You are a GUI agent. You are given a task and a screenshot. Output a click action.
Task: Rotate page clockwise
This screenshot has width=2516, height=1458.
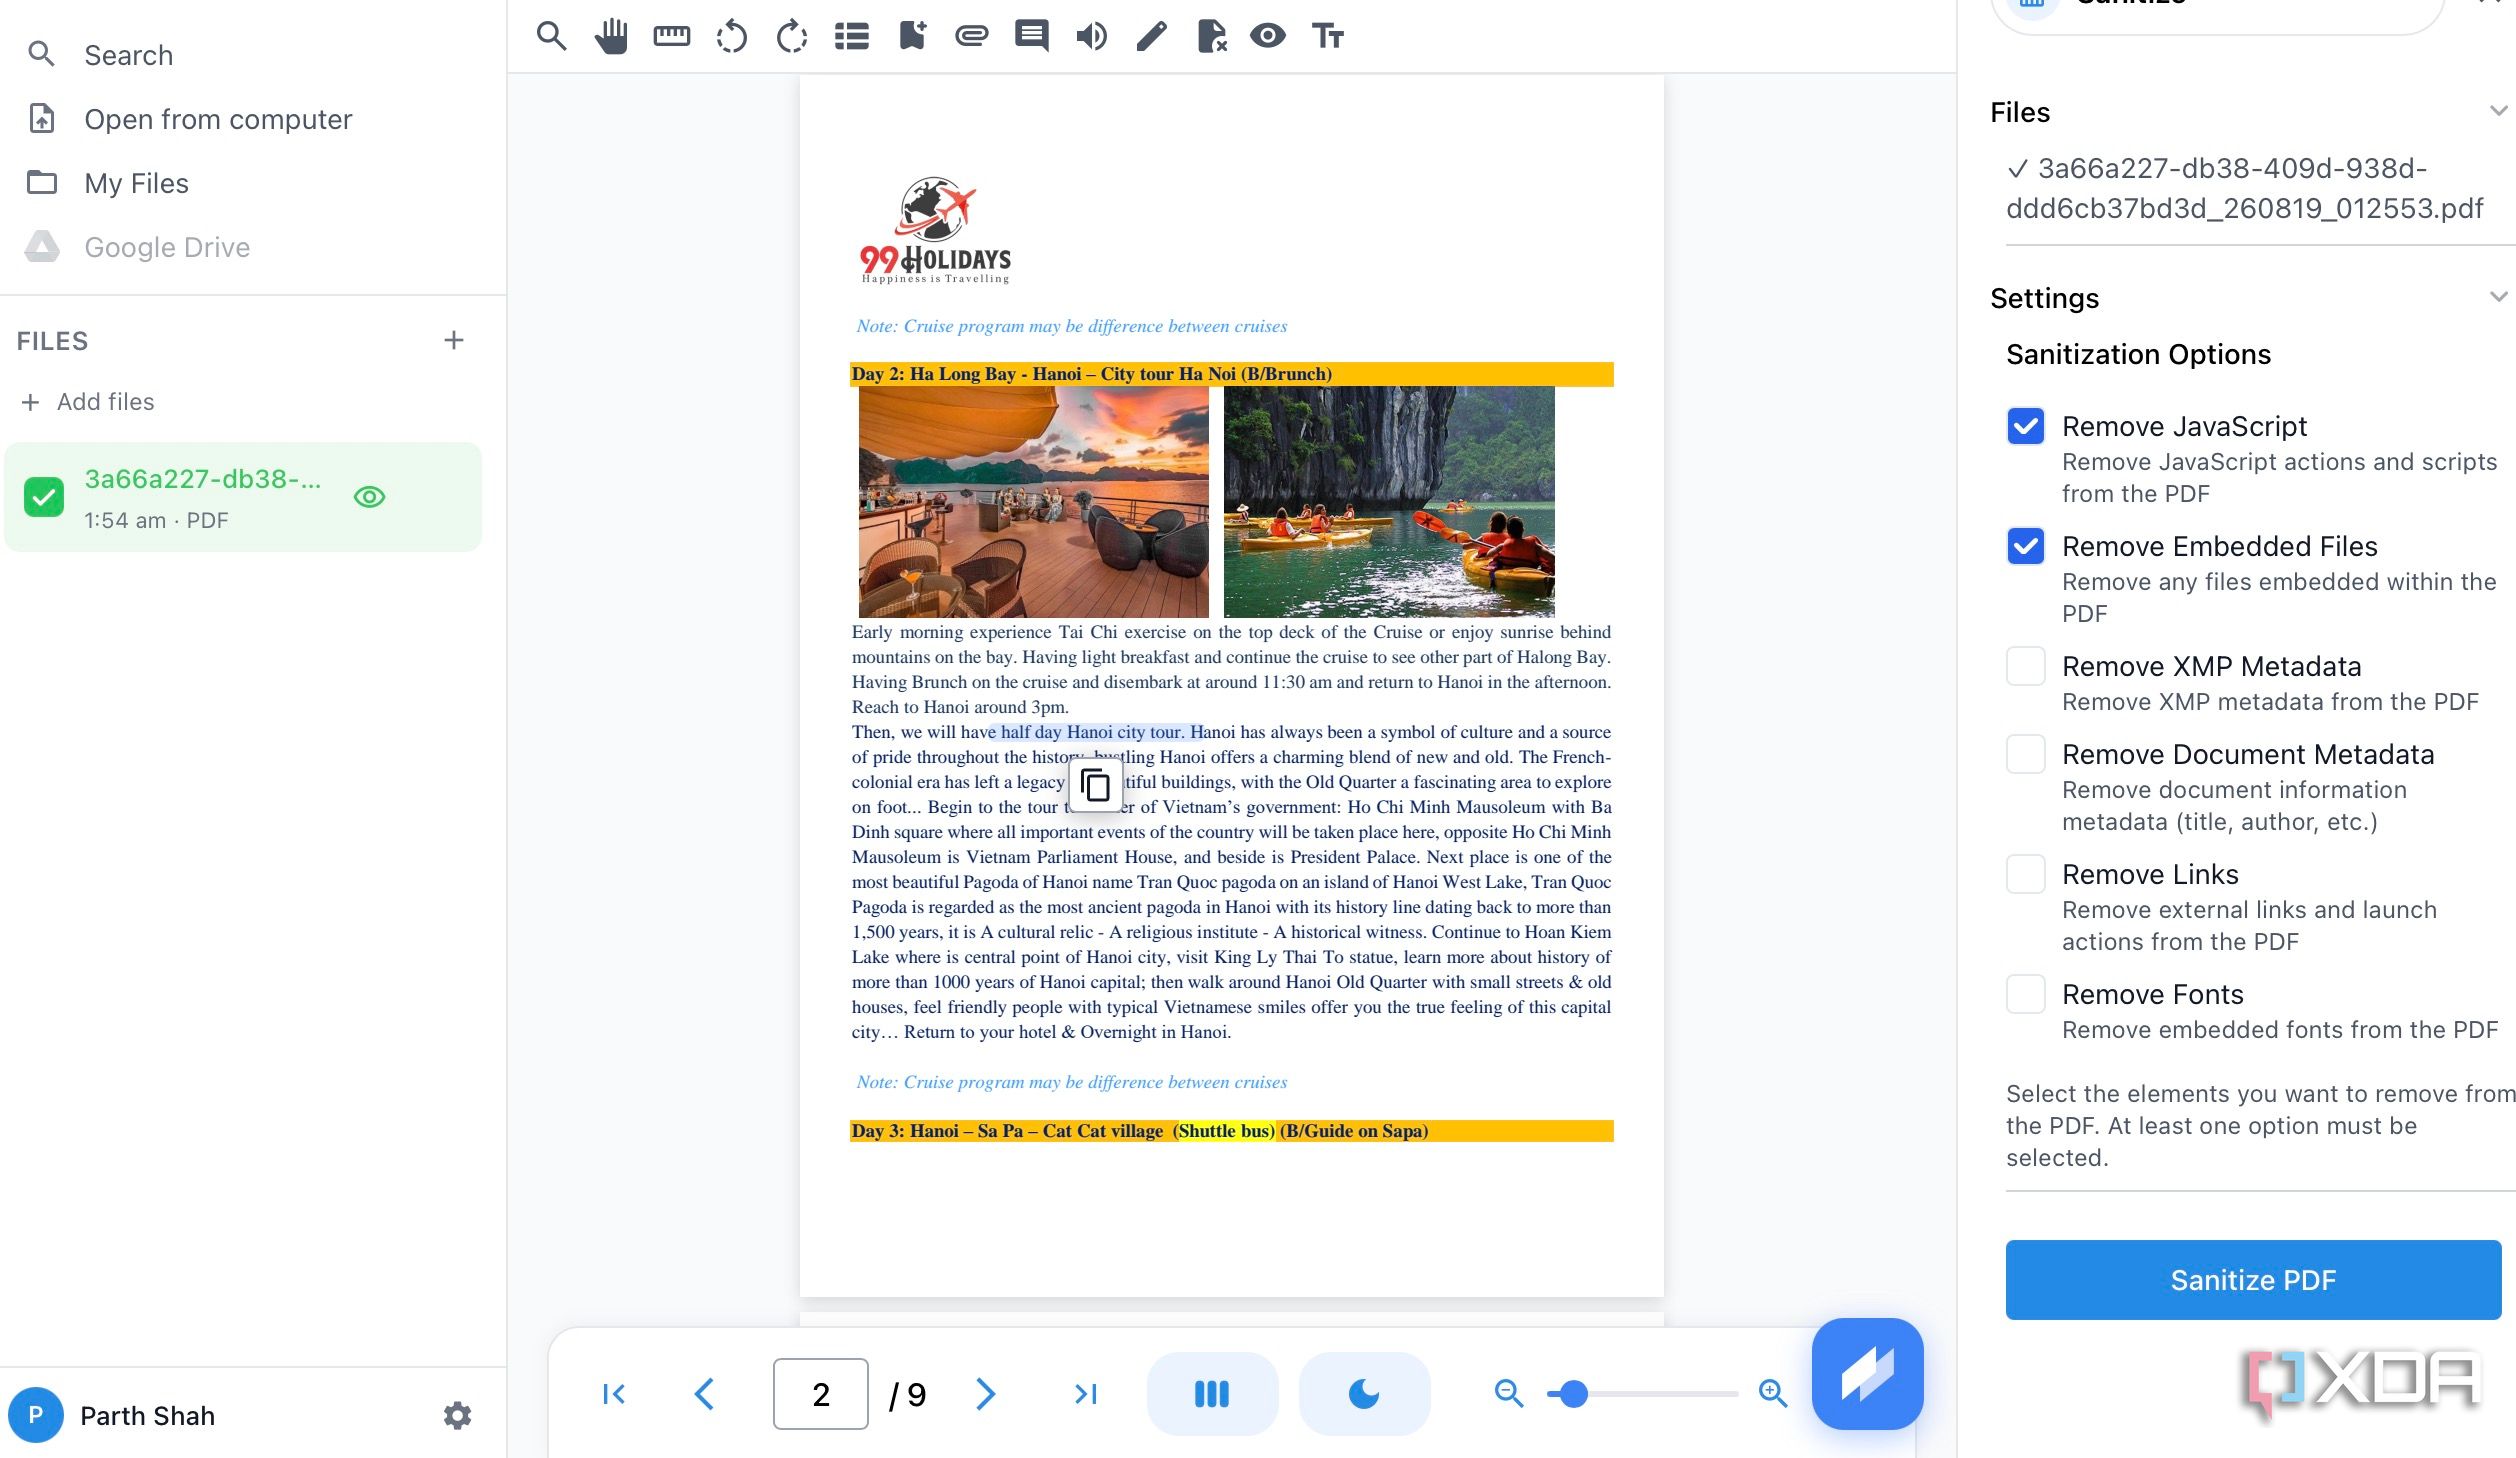click(x=791, y=36)
